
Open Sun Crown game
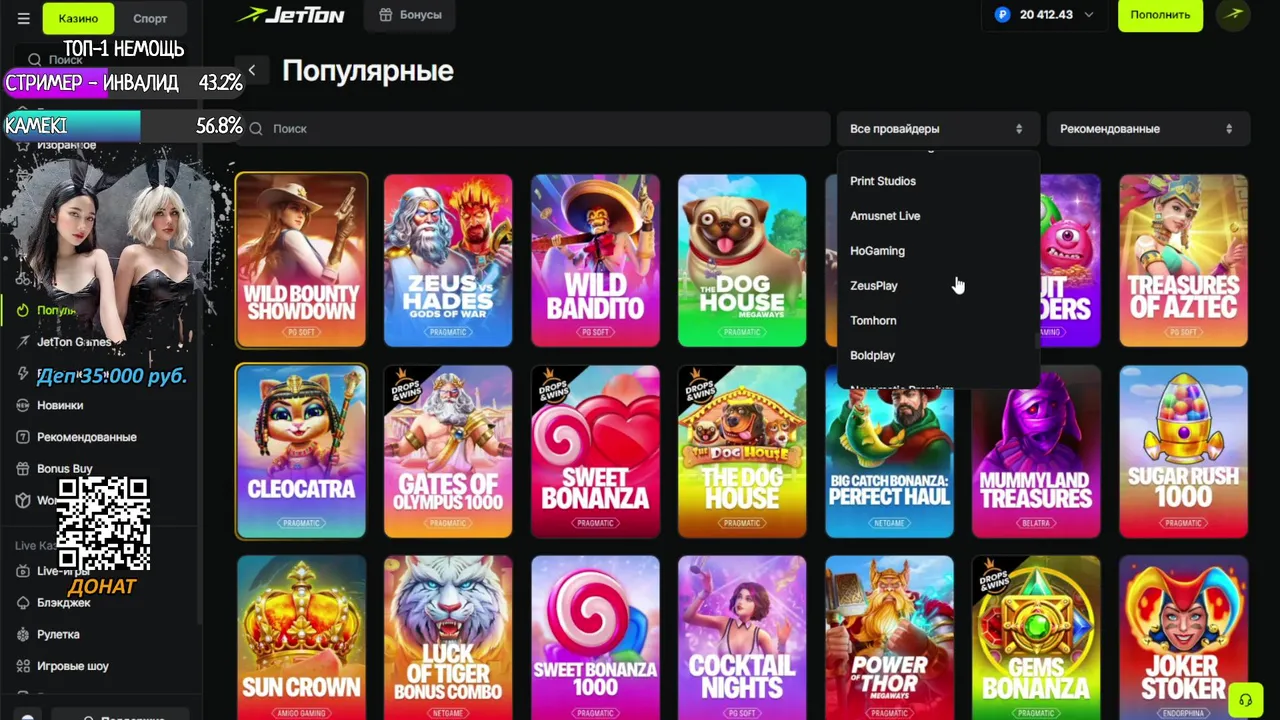(301, 637)
